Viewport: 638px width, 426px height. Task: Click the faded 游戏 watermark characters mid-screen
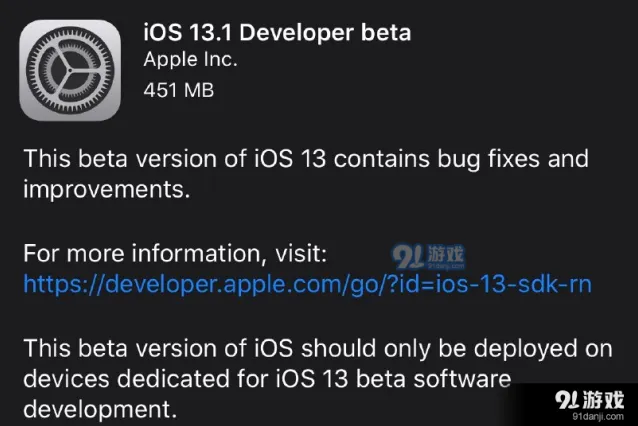446,254
